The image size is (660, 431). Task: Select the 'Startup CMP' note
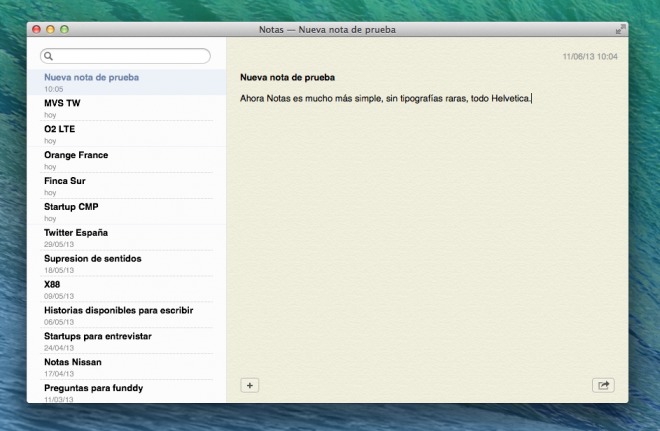(126, 212)
